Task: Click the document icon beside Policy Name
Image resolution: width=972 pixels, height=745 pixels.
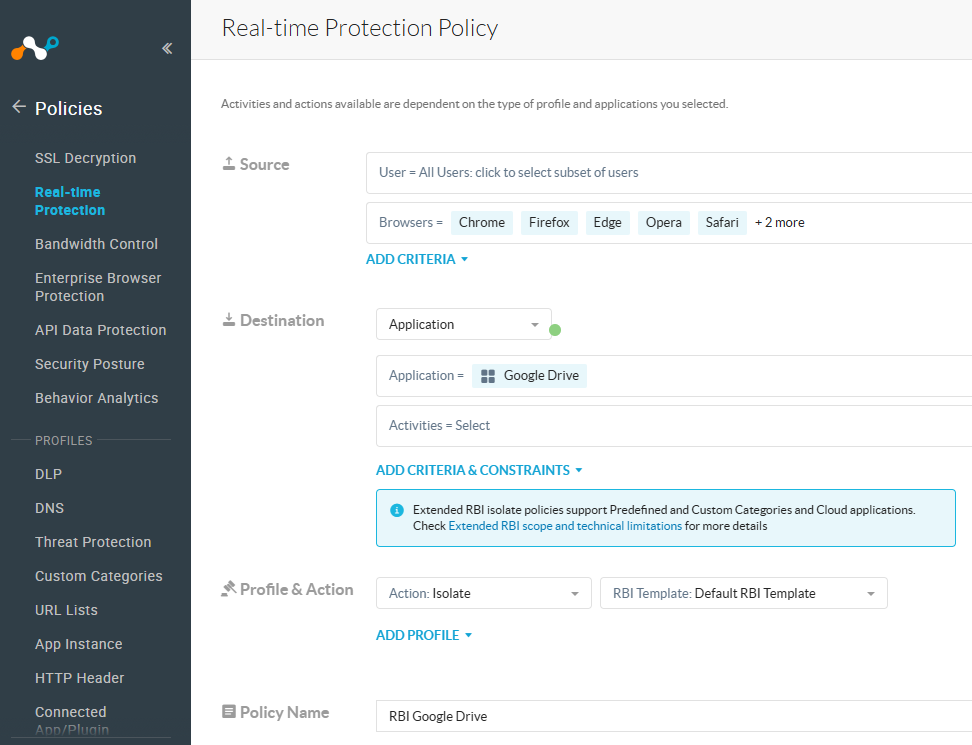Action: [x=229, y=712]
